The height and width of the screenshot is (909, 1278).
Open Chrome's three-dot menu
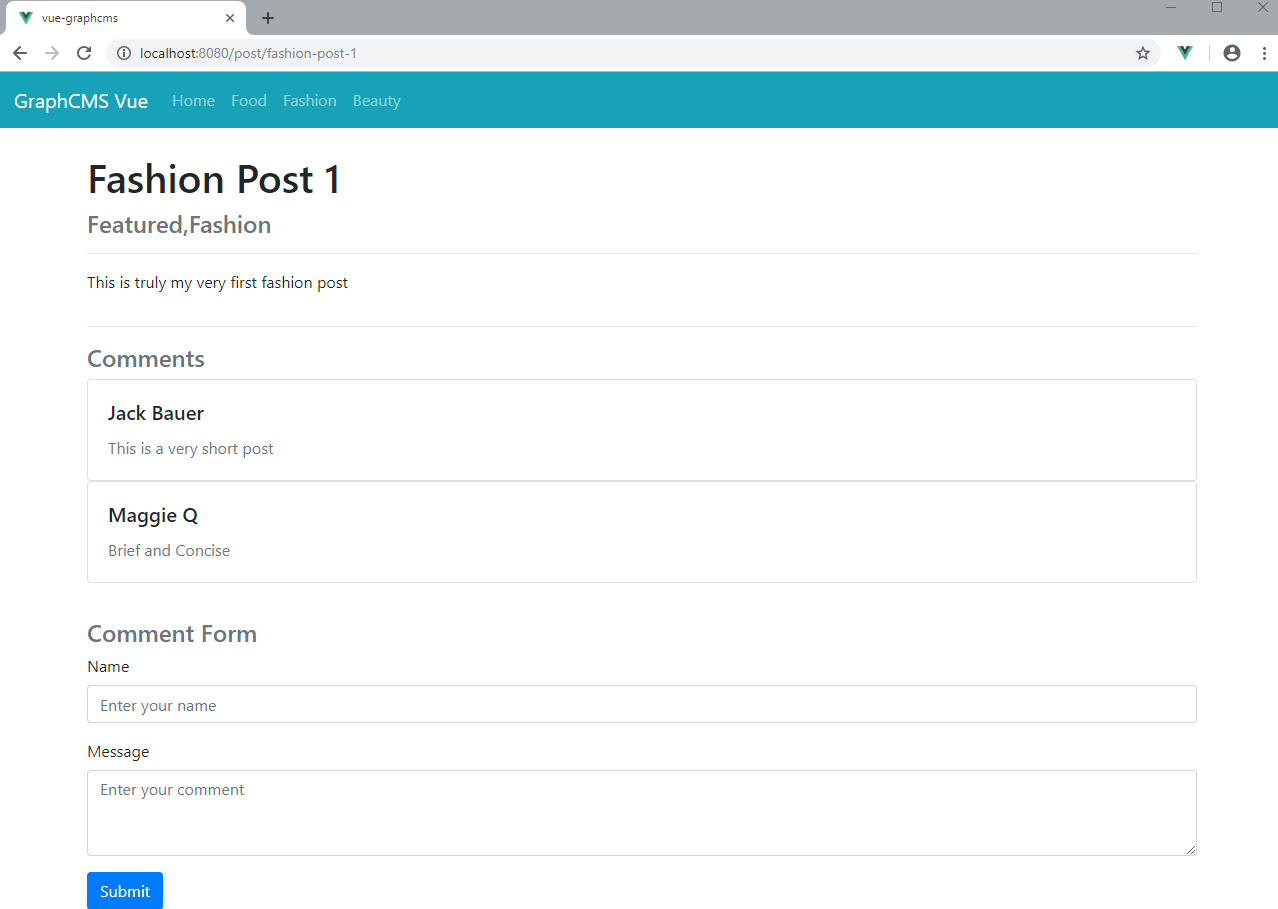pyautogui.click(x=1264, y=53)
